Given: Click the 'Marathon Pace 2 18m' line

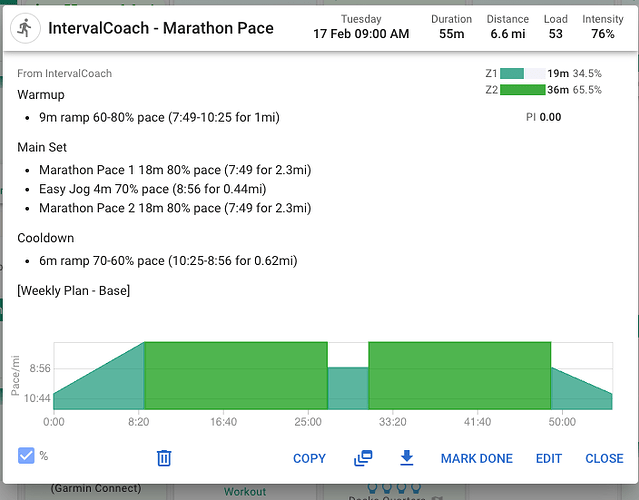Looking at the screenshot, I should tap(175, 208).
